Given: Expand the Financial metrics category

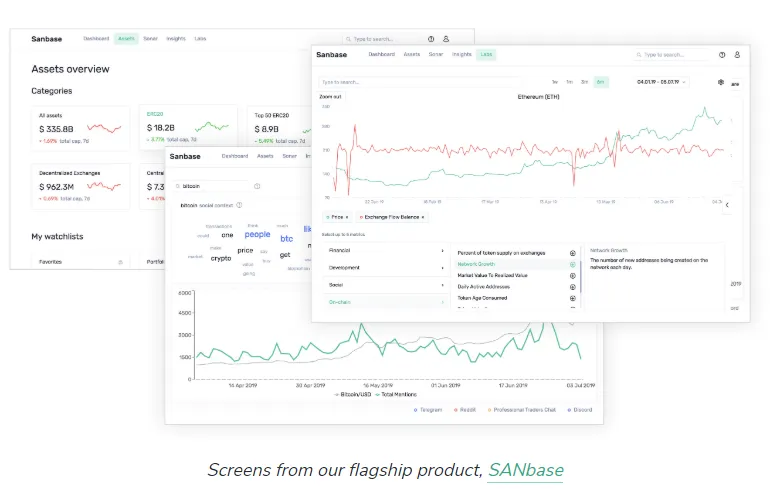Looking at the screenshot, I should (385, 251).
